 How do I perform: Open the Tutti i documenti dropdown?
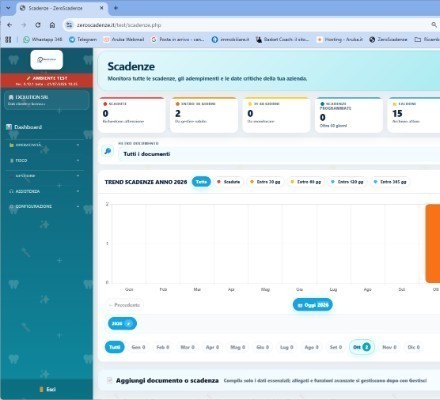(x=279, y=154)
